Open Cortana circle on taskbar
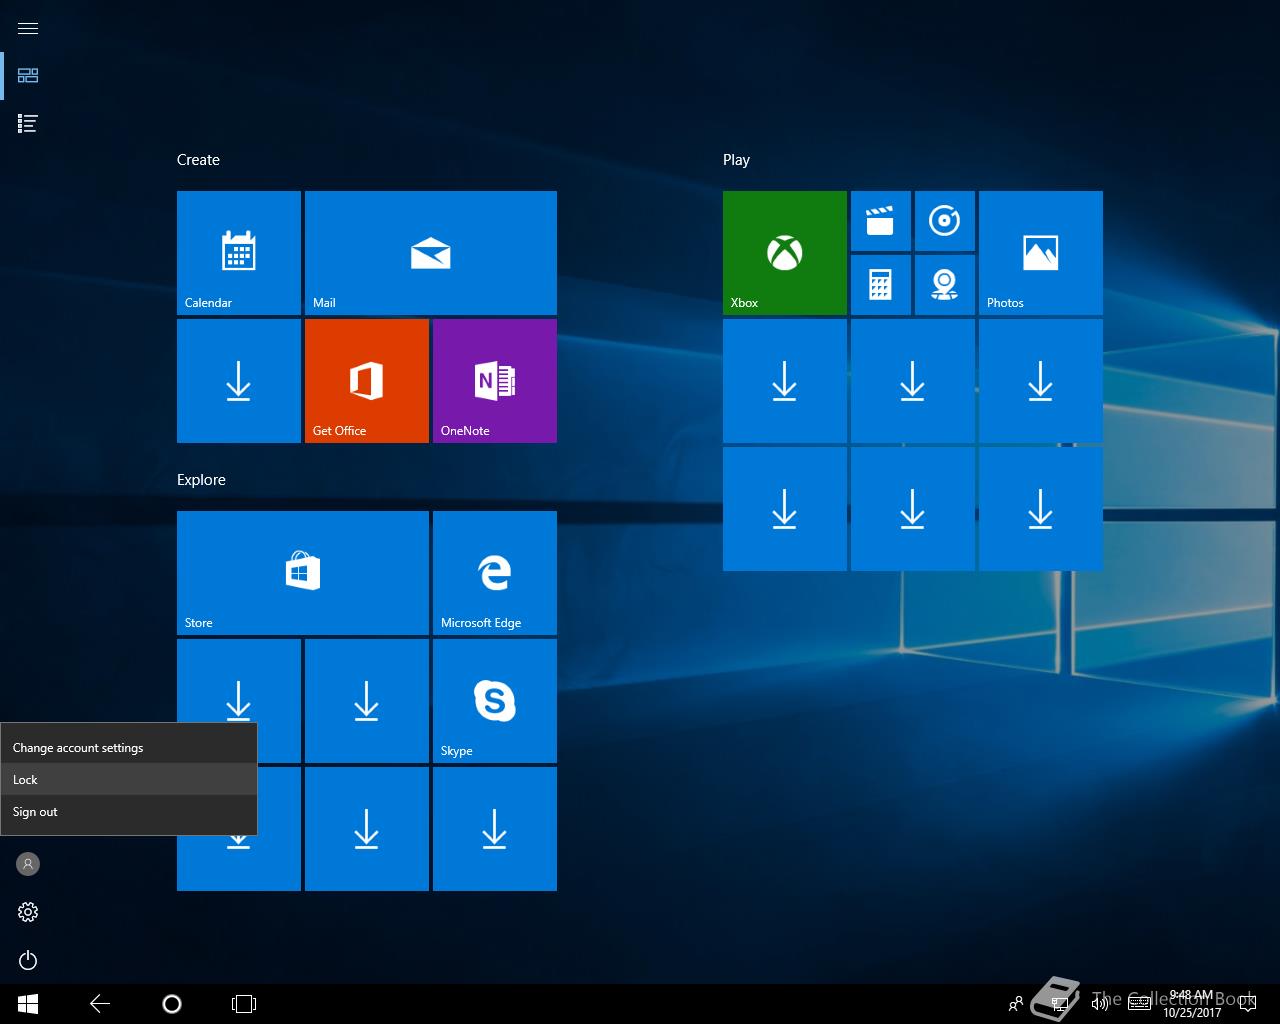Screen dimensions: 1280x1024 tap(172, 1004)
